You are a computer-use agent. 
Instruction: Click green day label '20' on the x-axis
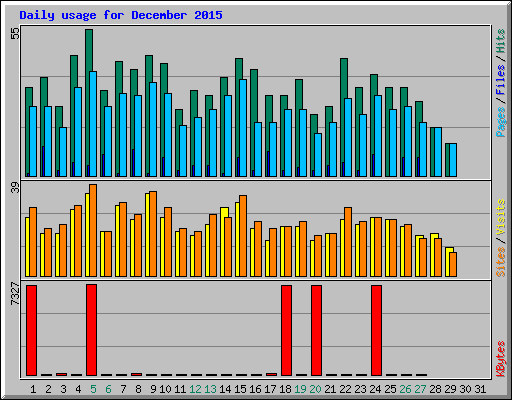point(315,389)
